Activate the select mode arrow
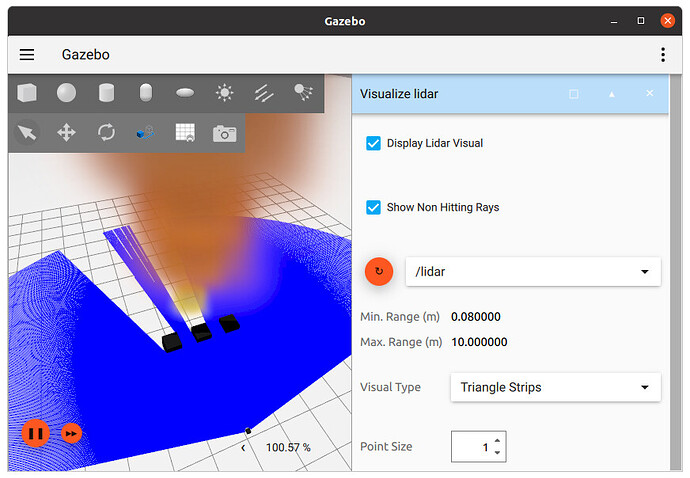Screen dimensions: 690x478 pyautogui.click(x=27, y=132)
